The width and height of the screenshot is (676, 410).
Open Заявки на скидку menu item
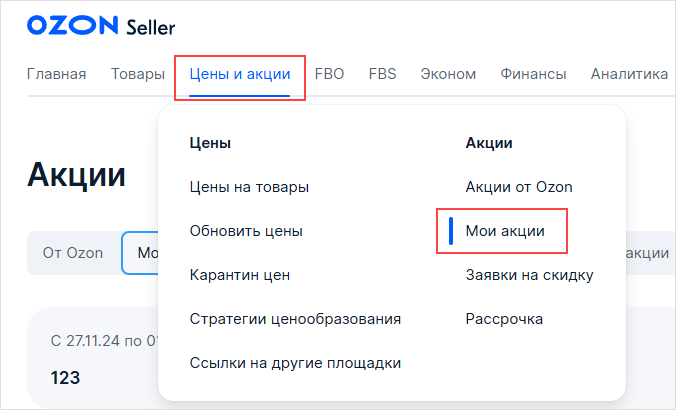point(530,275)
